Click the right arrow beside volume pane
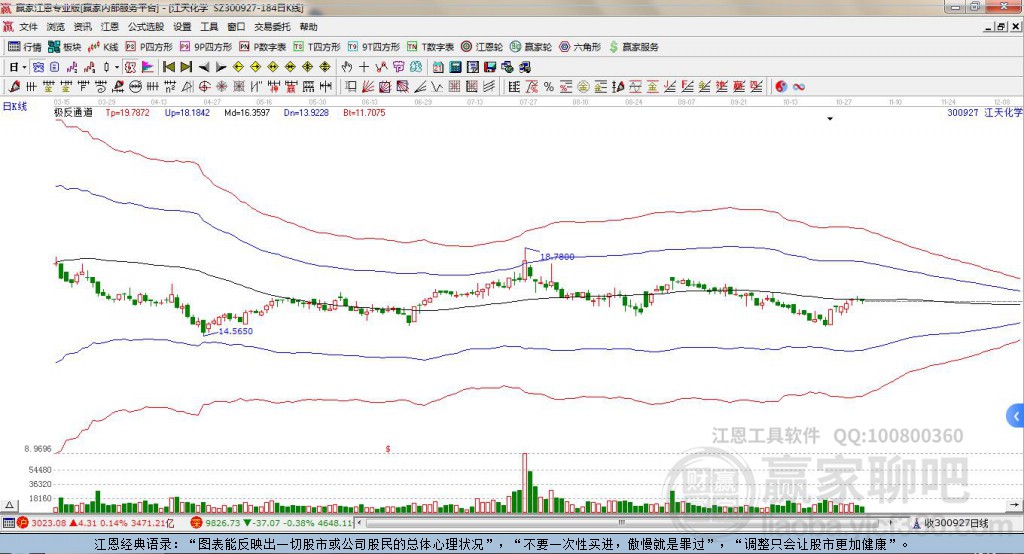 tap(1014, 505)
